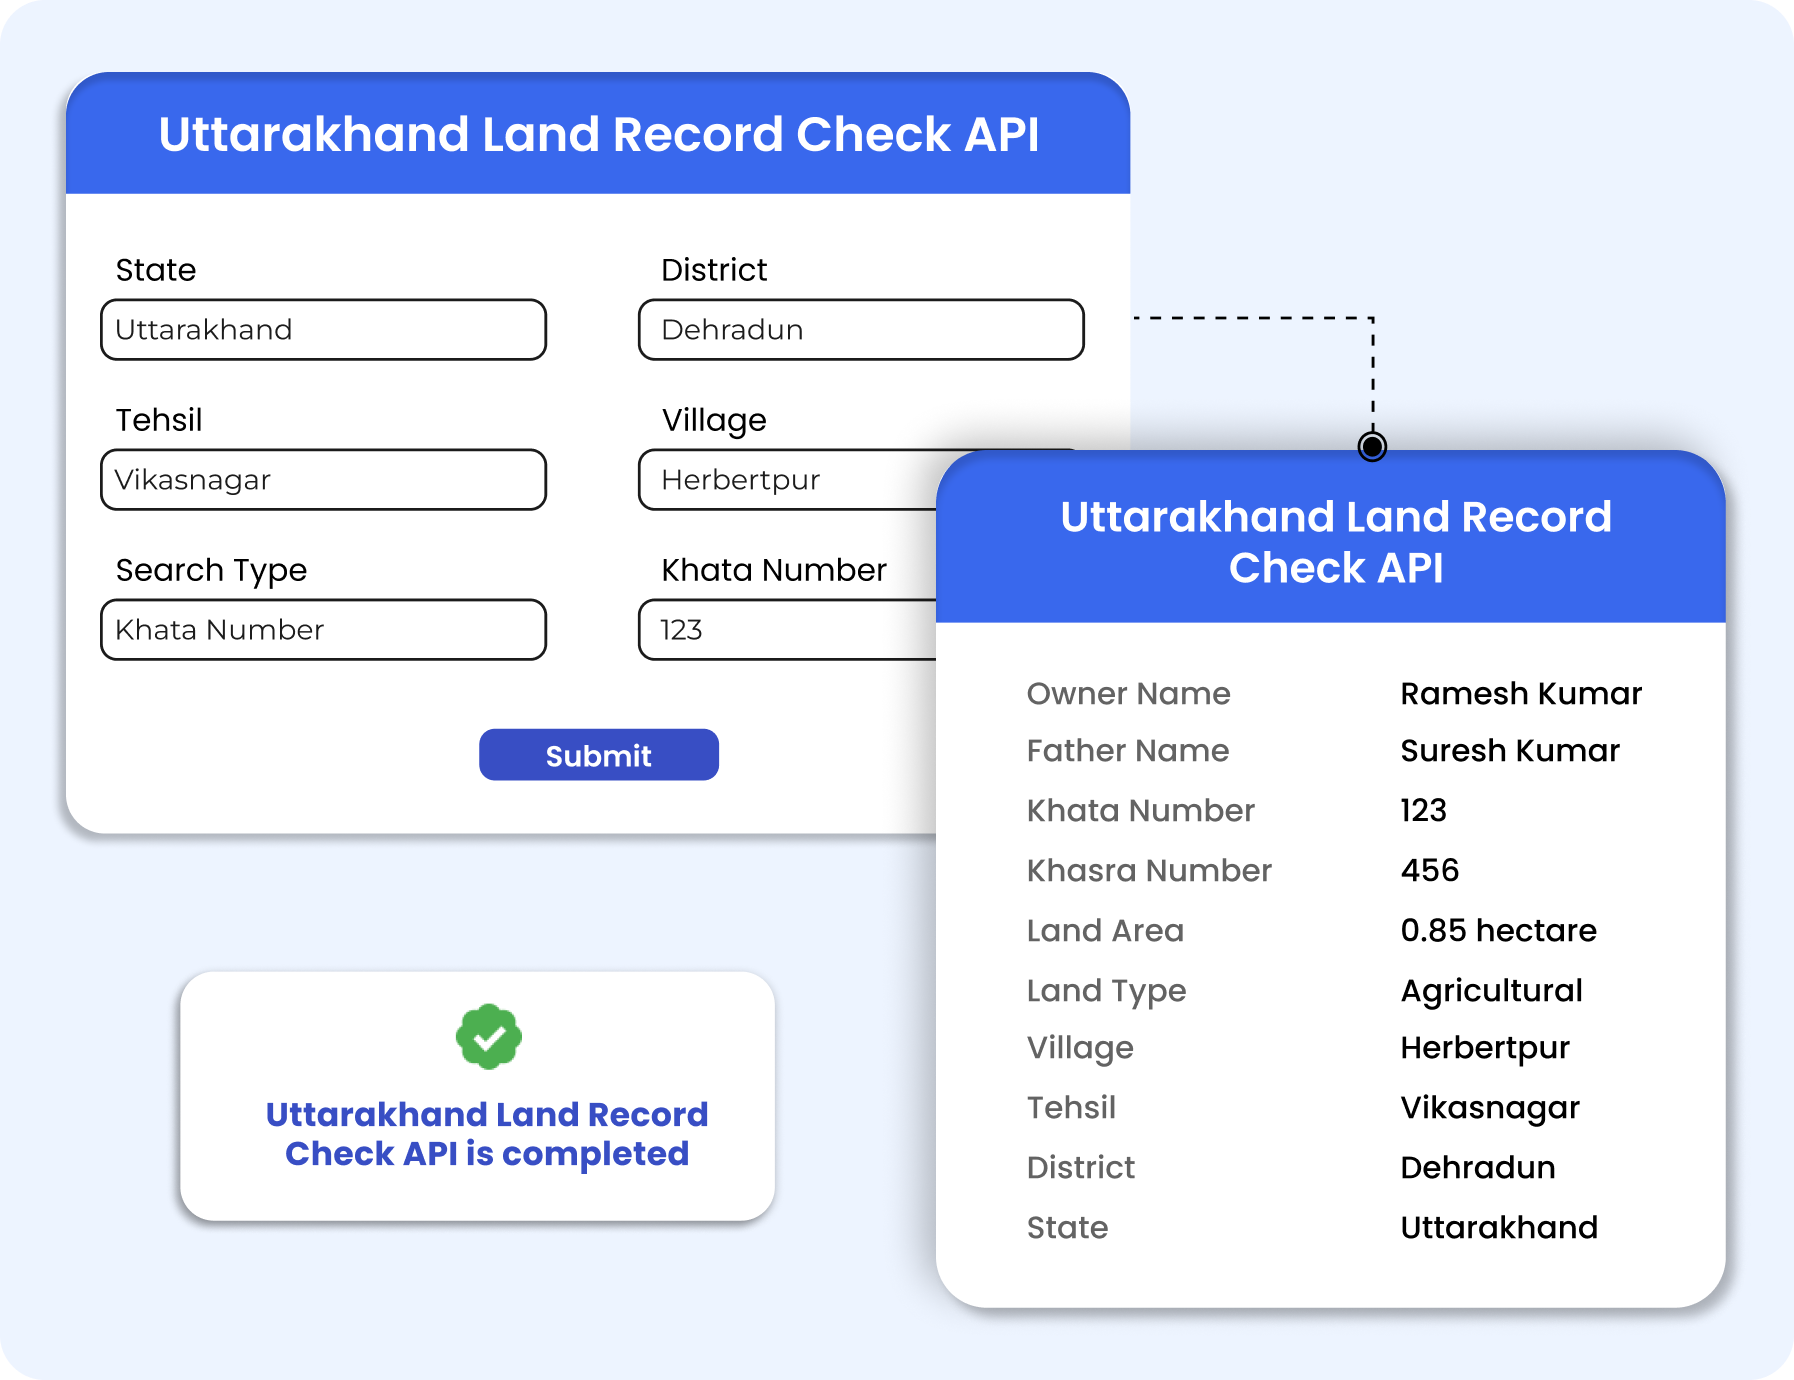The height and width of the screenshot is (1380, 1794).
Task: Focus the Village field showing Herbertpur
Action: click(x=785, y=480)
